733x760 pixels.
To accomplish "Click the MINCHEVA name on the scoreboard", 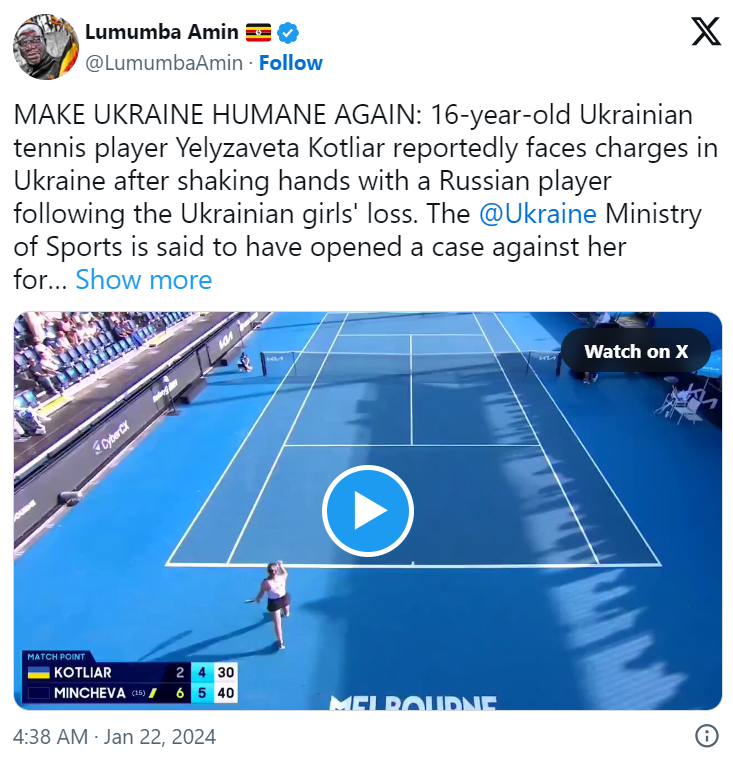I will point(90,693).
